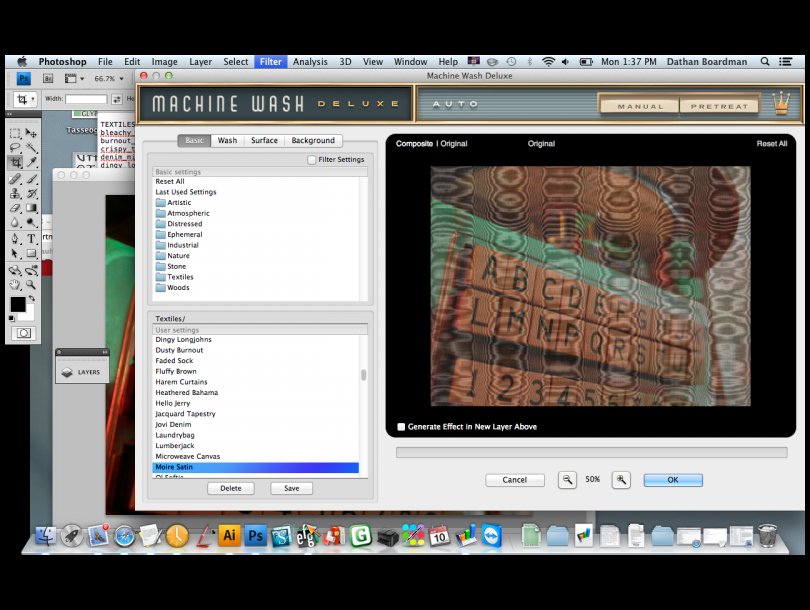Click the Pretreat button
810x610 pixels.
[720, 106]
